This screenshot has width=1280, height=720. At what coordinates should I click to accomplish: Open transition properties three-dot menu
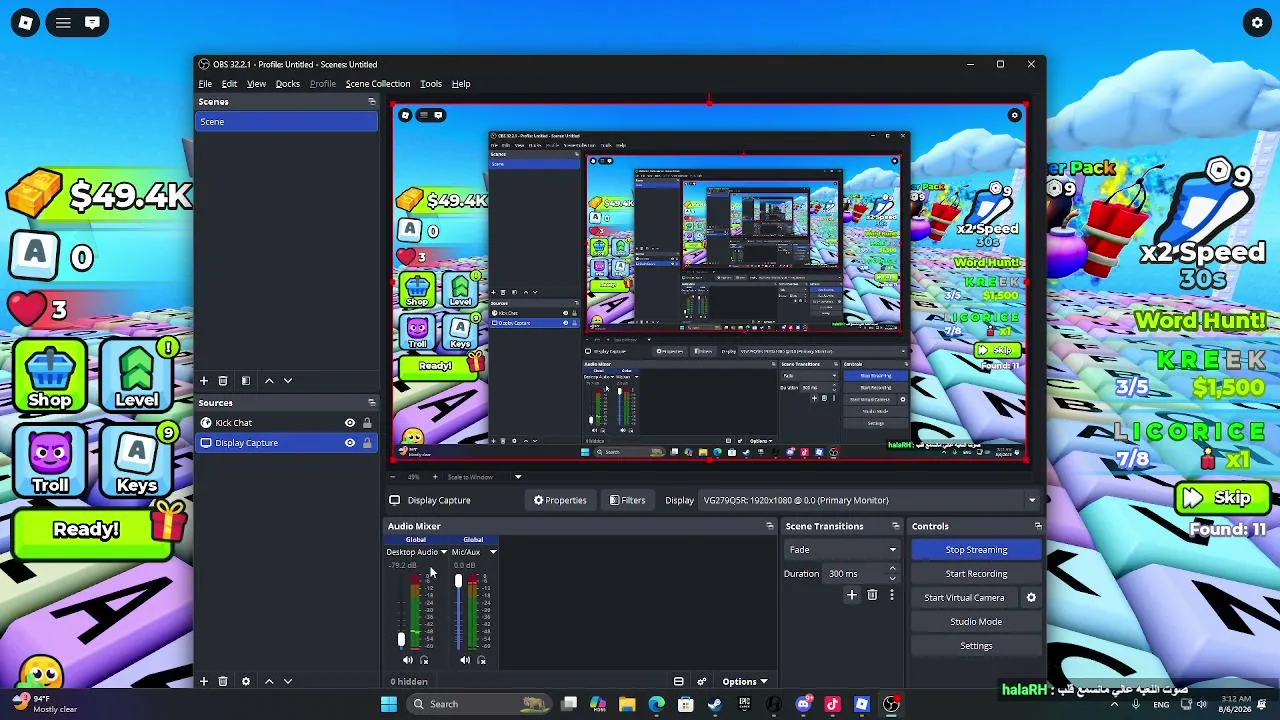pyautogui.click(x=892, y=595)
